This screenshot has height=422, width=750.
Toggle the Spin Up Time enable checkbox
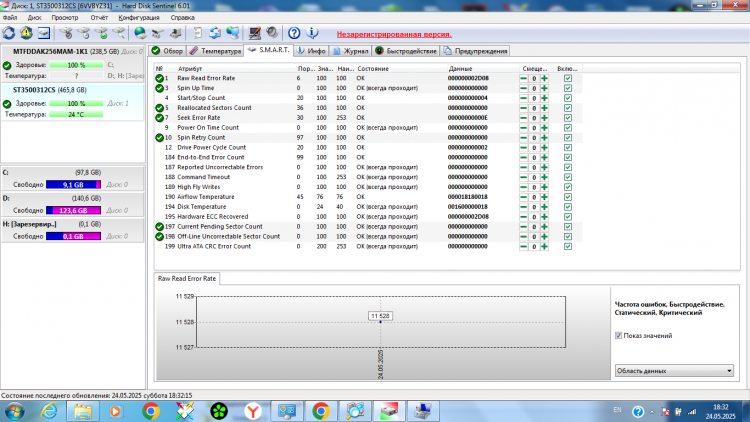(x=568, y=88)
